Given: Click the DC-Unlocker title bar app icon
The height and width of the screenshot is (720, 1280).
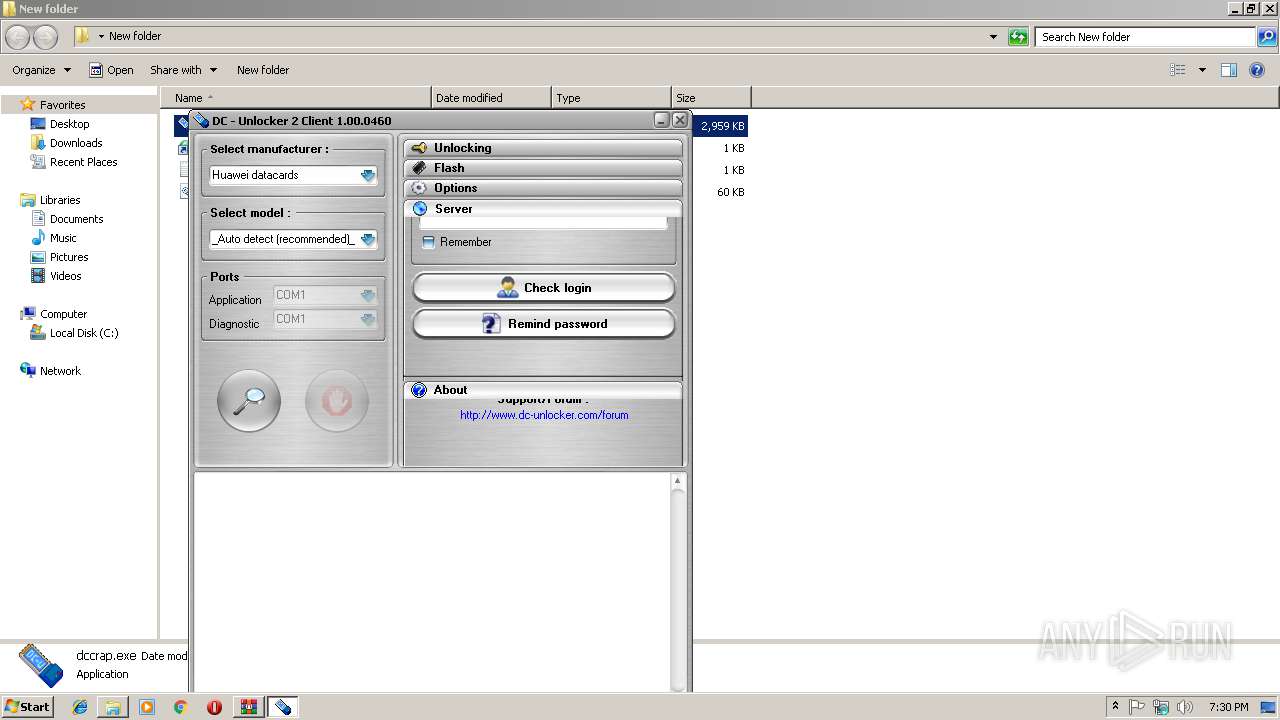Looking at the screenshot, I should [201, 121].
